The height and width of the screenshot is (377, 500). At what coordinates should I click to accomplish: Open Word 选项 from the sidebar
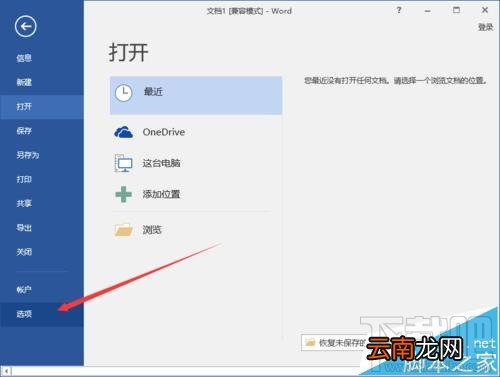pyautogui.click(x=42, y=314)
